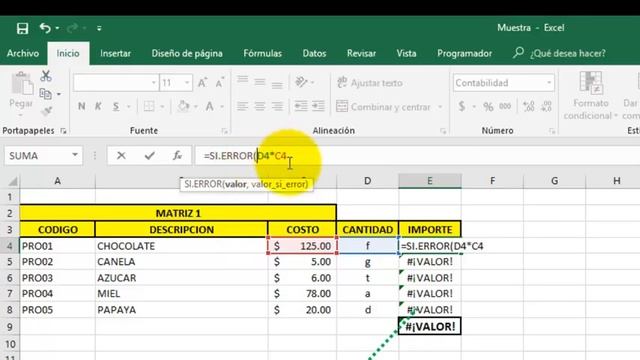Switch to the Diseño de página tab
Image resolution: width=640 pixels, height=360 pixels.
[187, 53]
